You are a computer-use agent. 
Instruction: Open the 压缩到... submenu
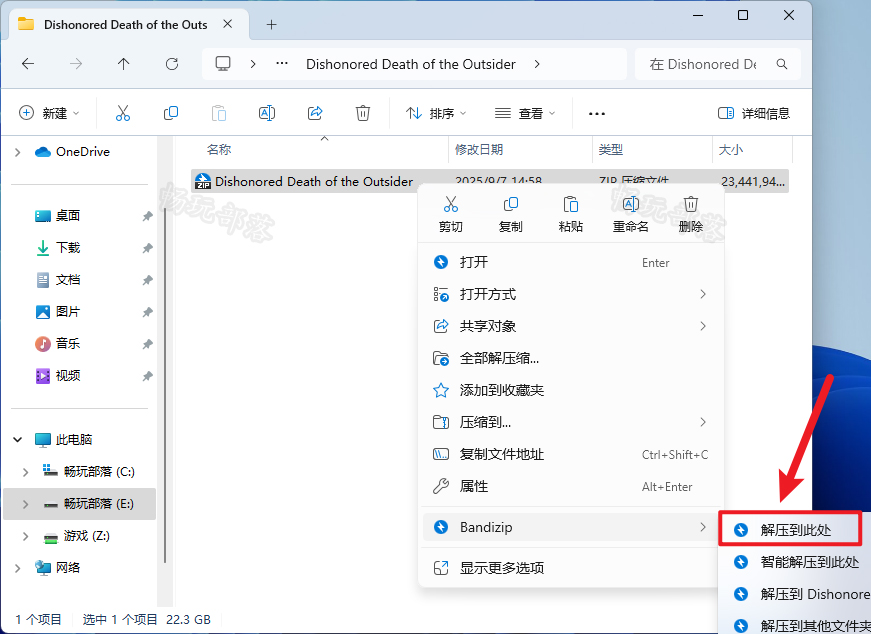pyautogui.click(x=570, y=422)
